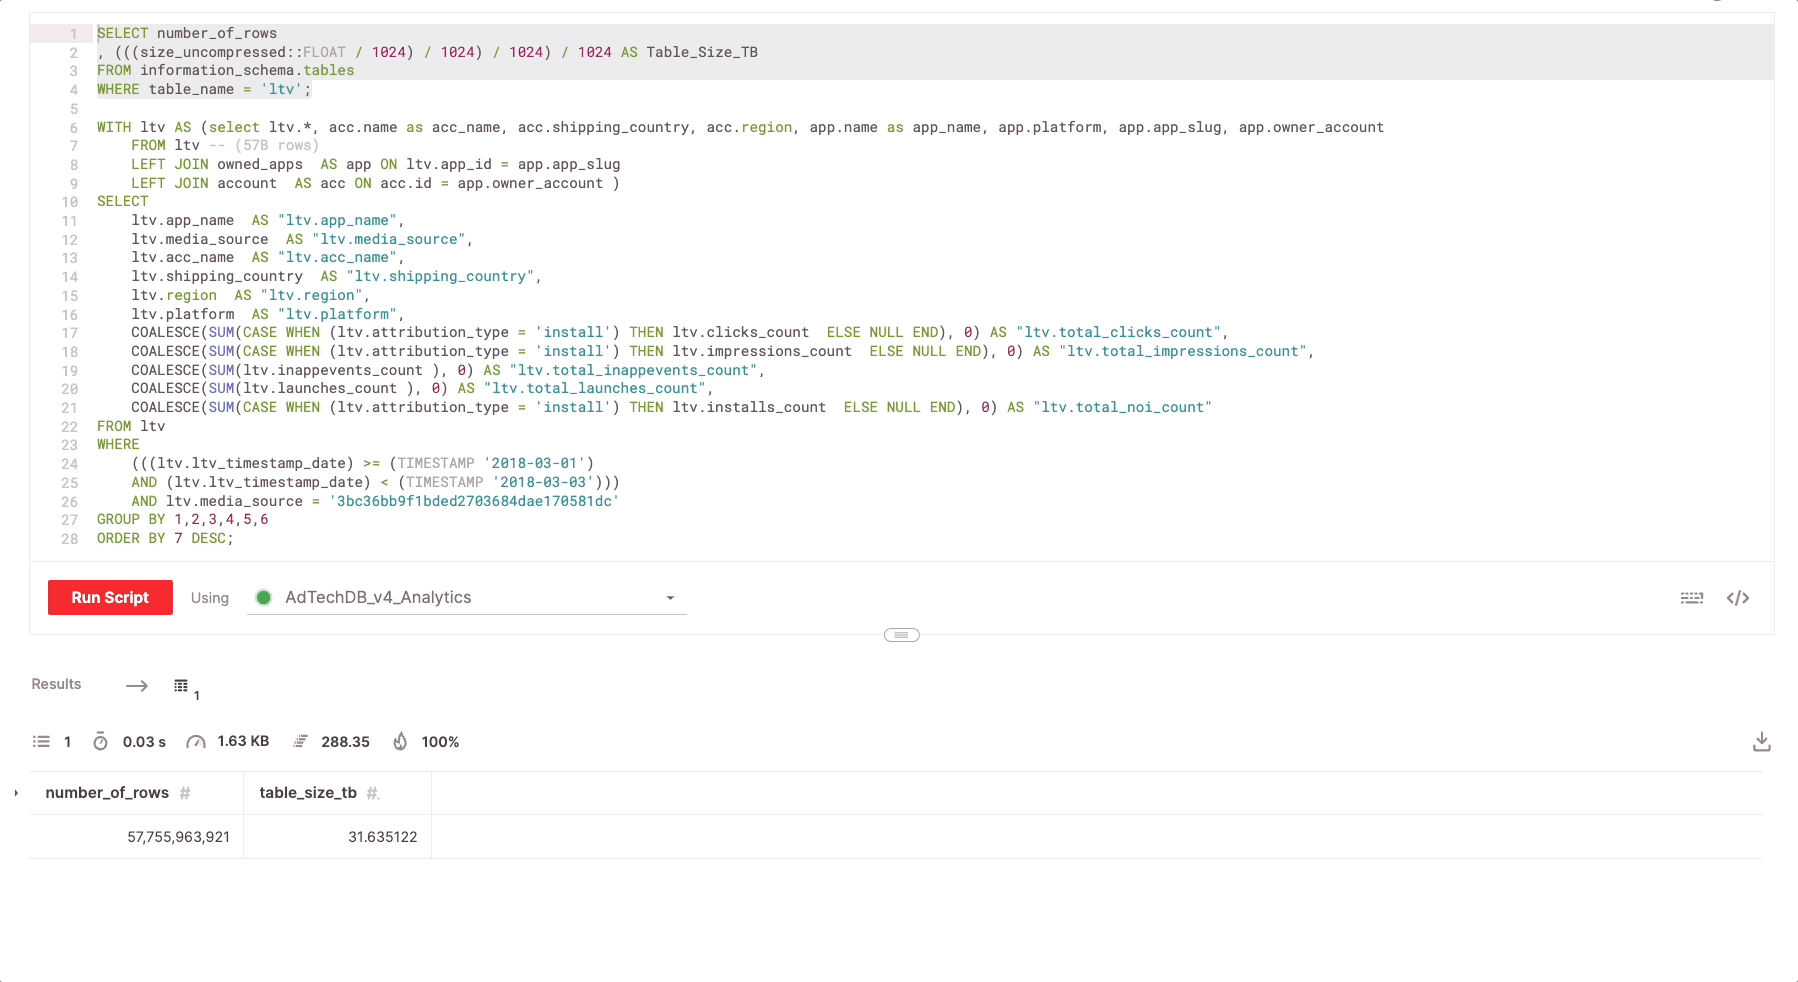The image size is (1798, 982).
Task: Click the 'LEFT JOIN account' line
Action: click(375, 183)
